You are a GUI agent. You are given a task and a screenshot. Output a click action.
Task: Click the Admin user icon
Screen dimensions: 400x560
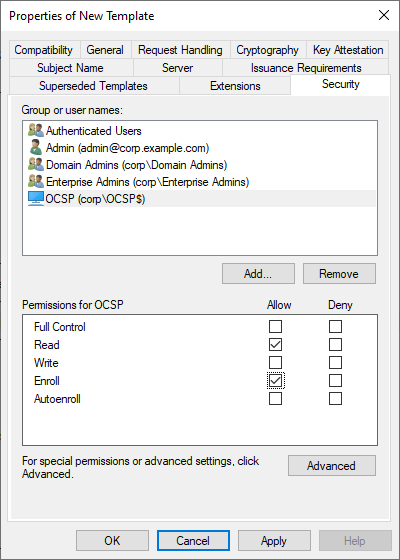coord(36,148)
